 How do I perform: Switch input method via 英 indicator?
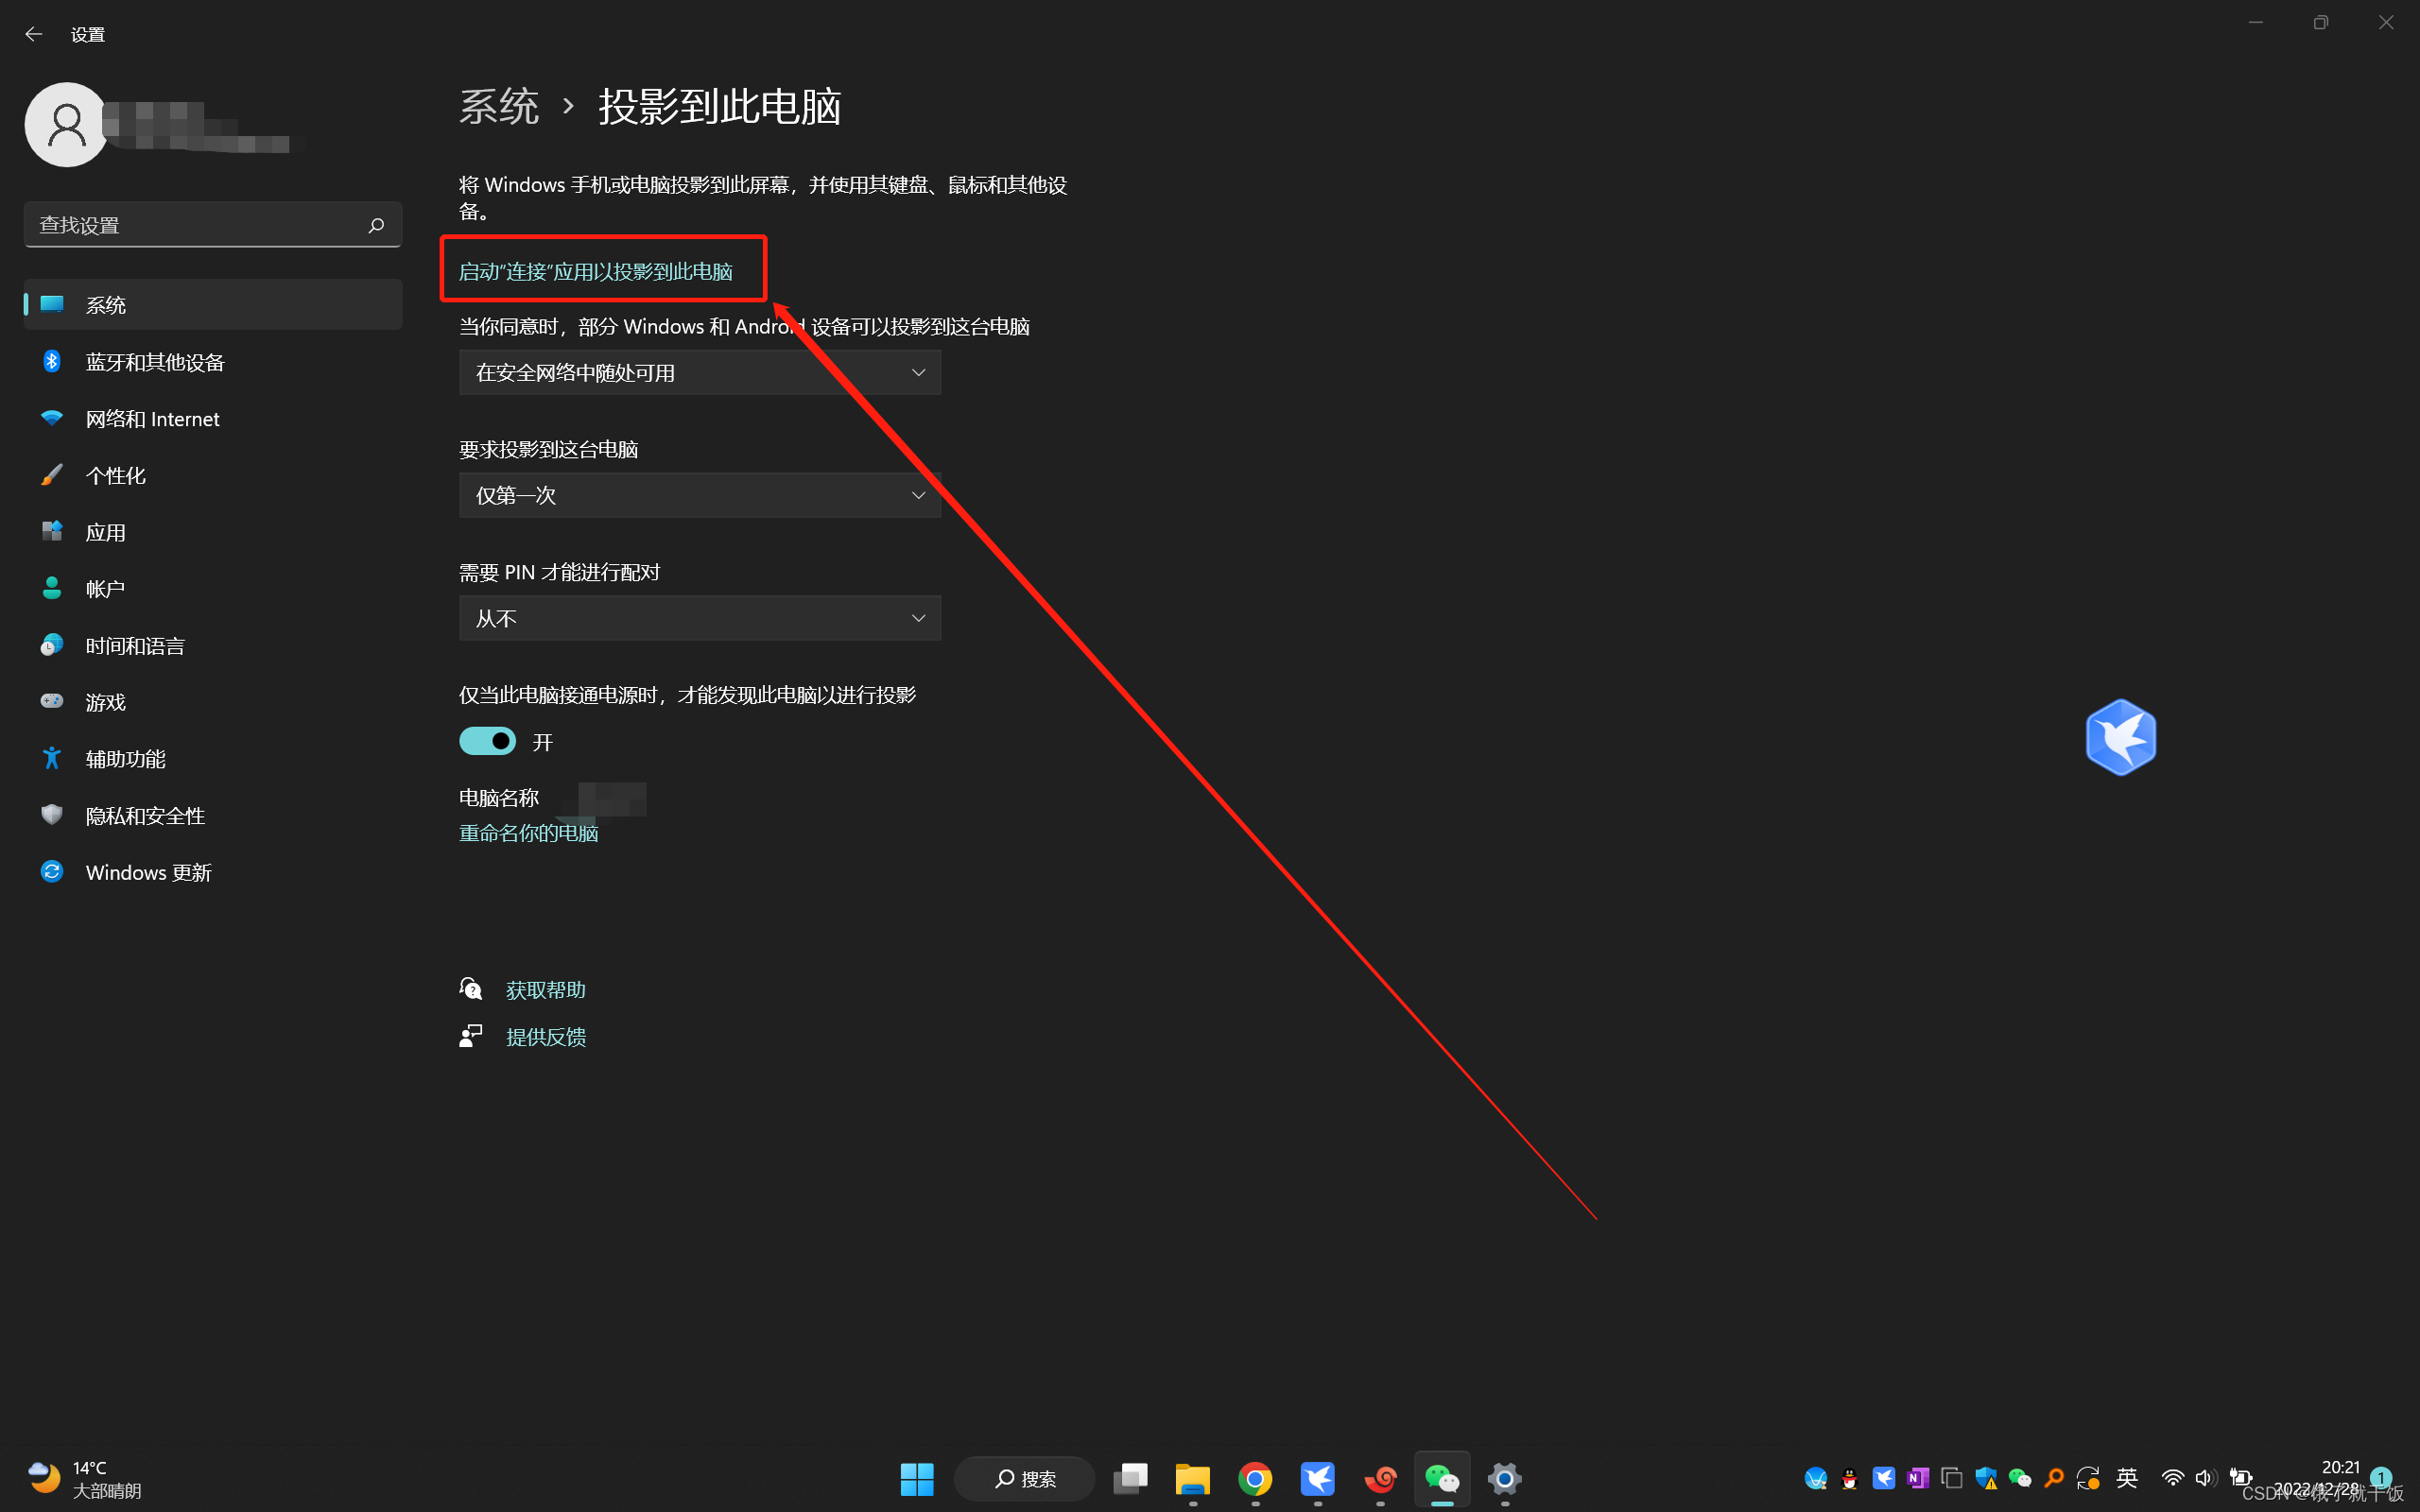pos(2127,1478)
